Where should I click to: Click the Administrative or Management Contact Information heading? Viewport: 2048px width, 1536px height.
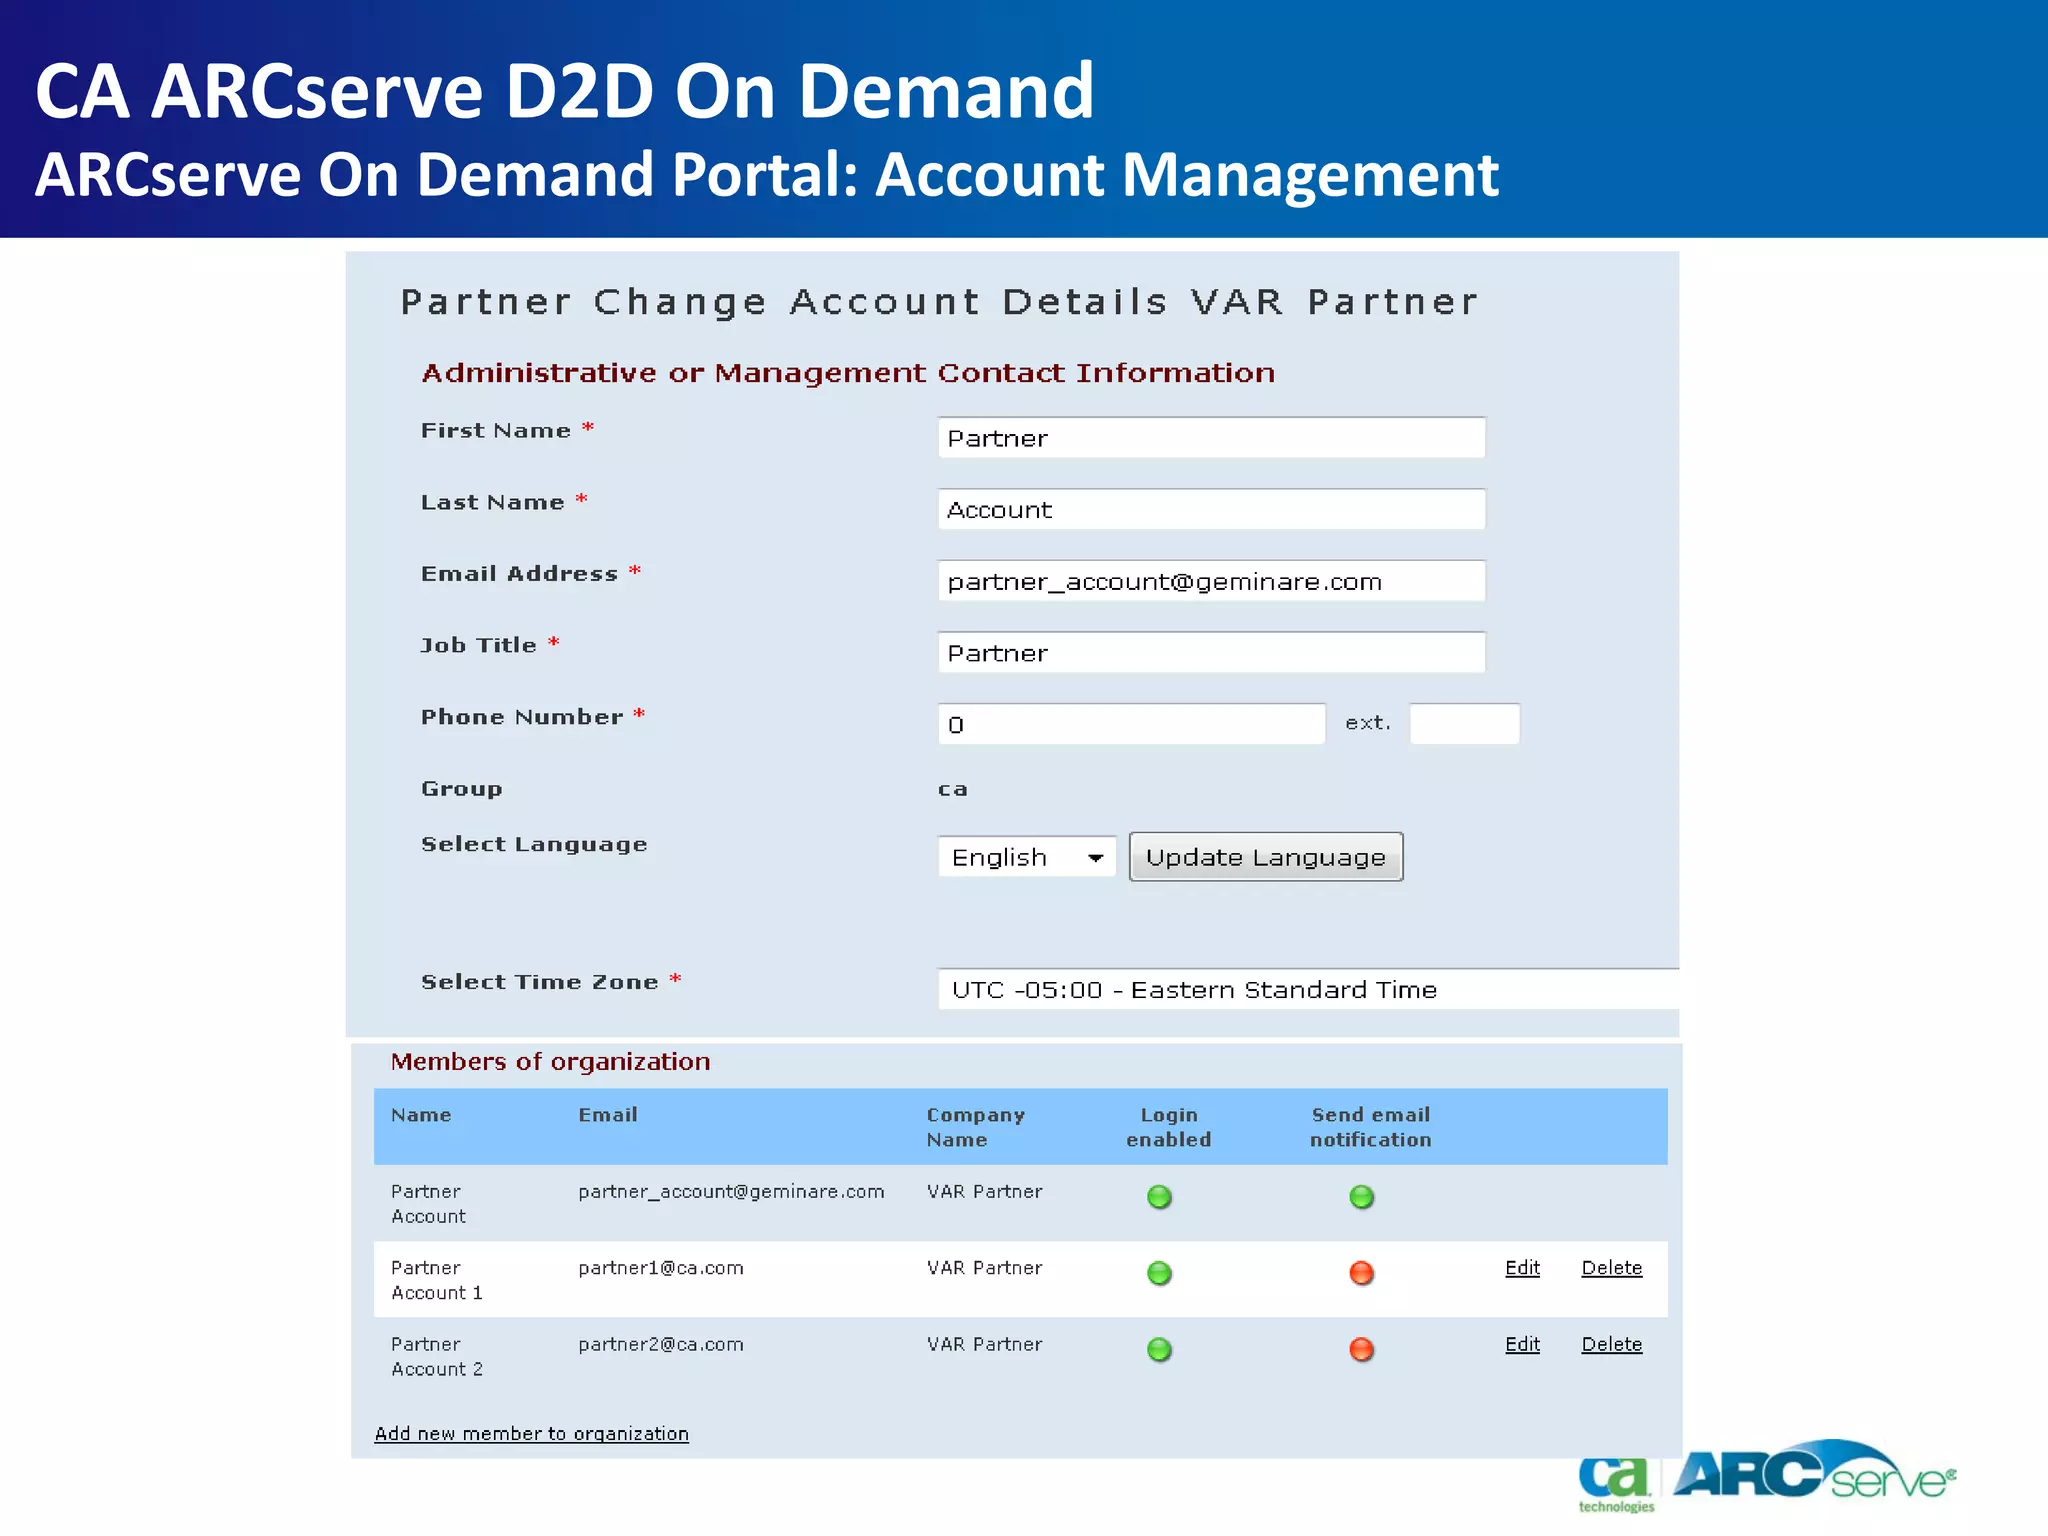pos(848,373)
